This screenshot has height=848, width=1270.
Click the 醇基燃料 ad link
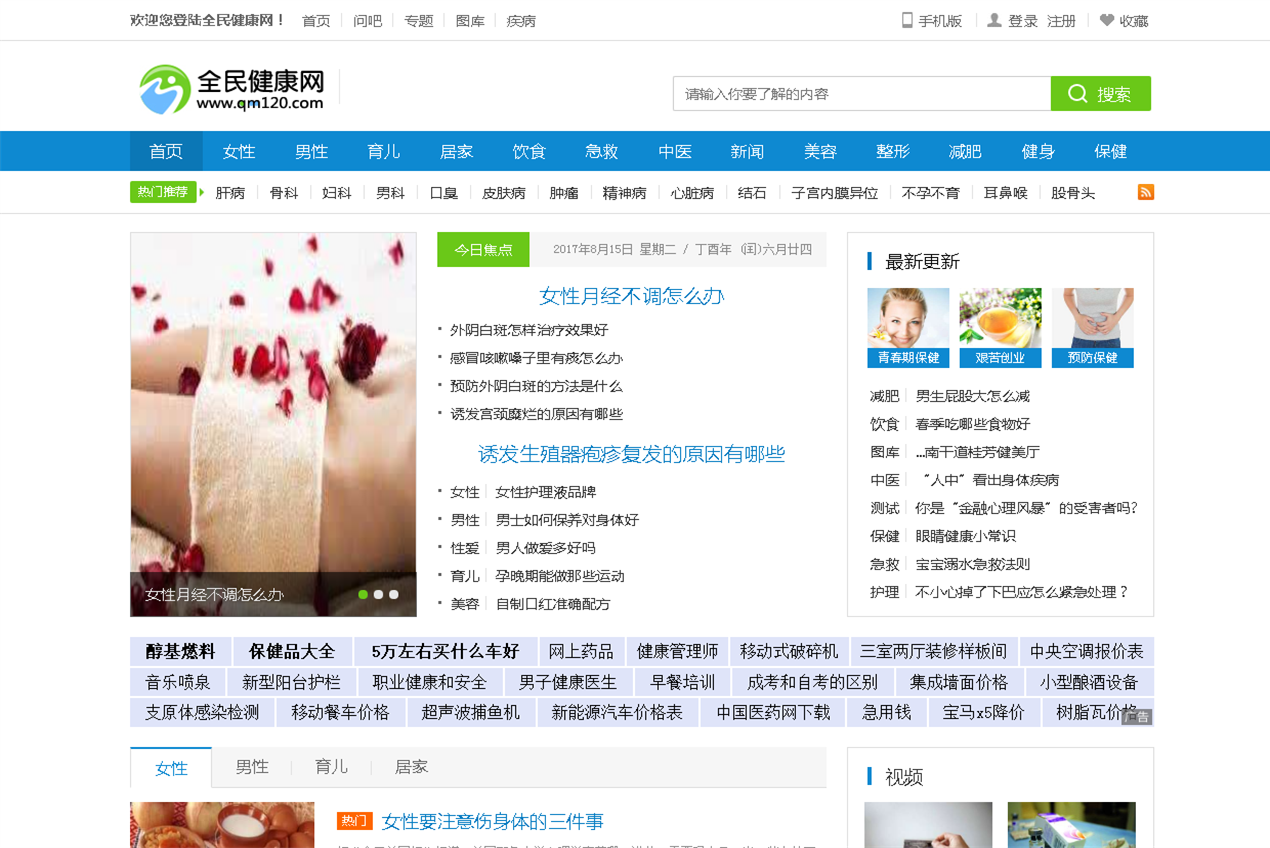[181, 652]
